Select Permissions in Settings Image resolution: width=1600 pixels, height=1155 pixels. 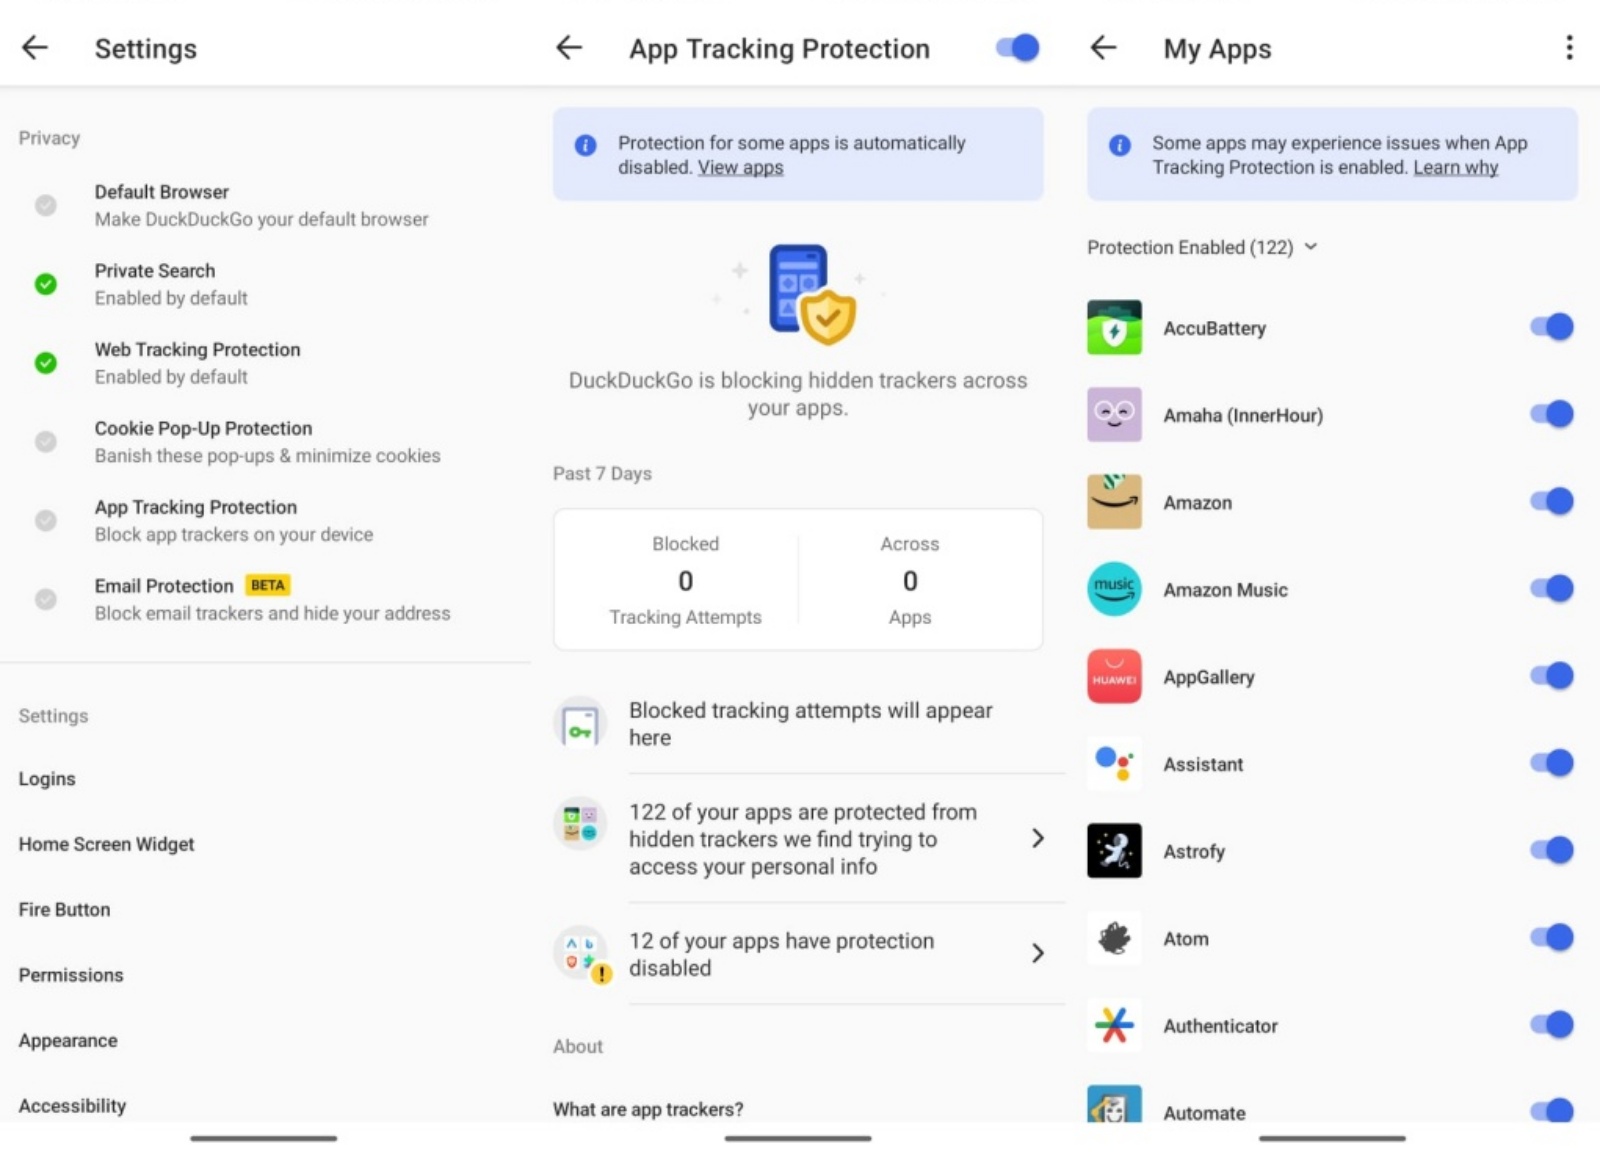[x=70, y=974]
